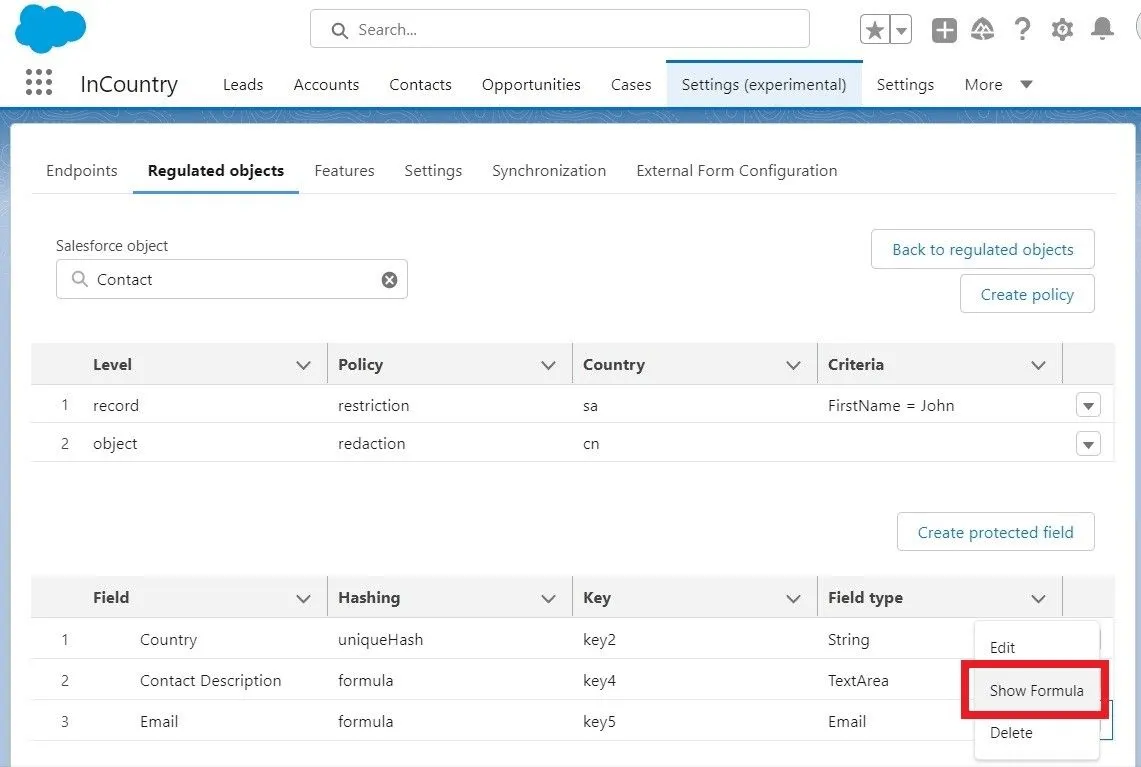The image size is (1141, 767).
Task: Click the Create policy button
Action: tap(1027, 294)
